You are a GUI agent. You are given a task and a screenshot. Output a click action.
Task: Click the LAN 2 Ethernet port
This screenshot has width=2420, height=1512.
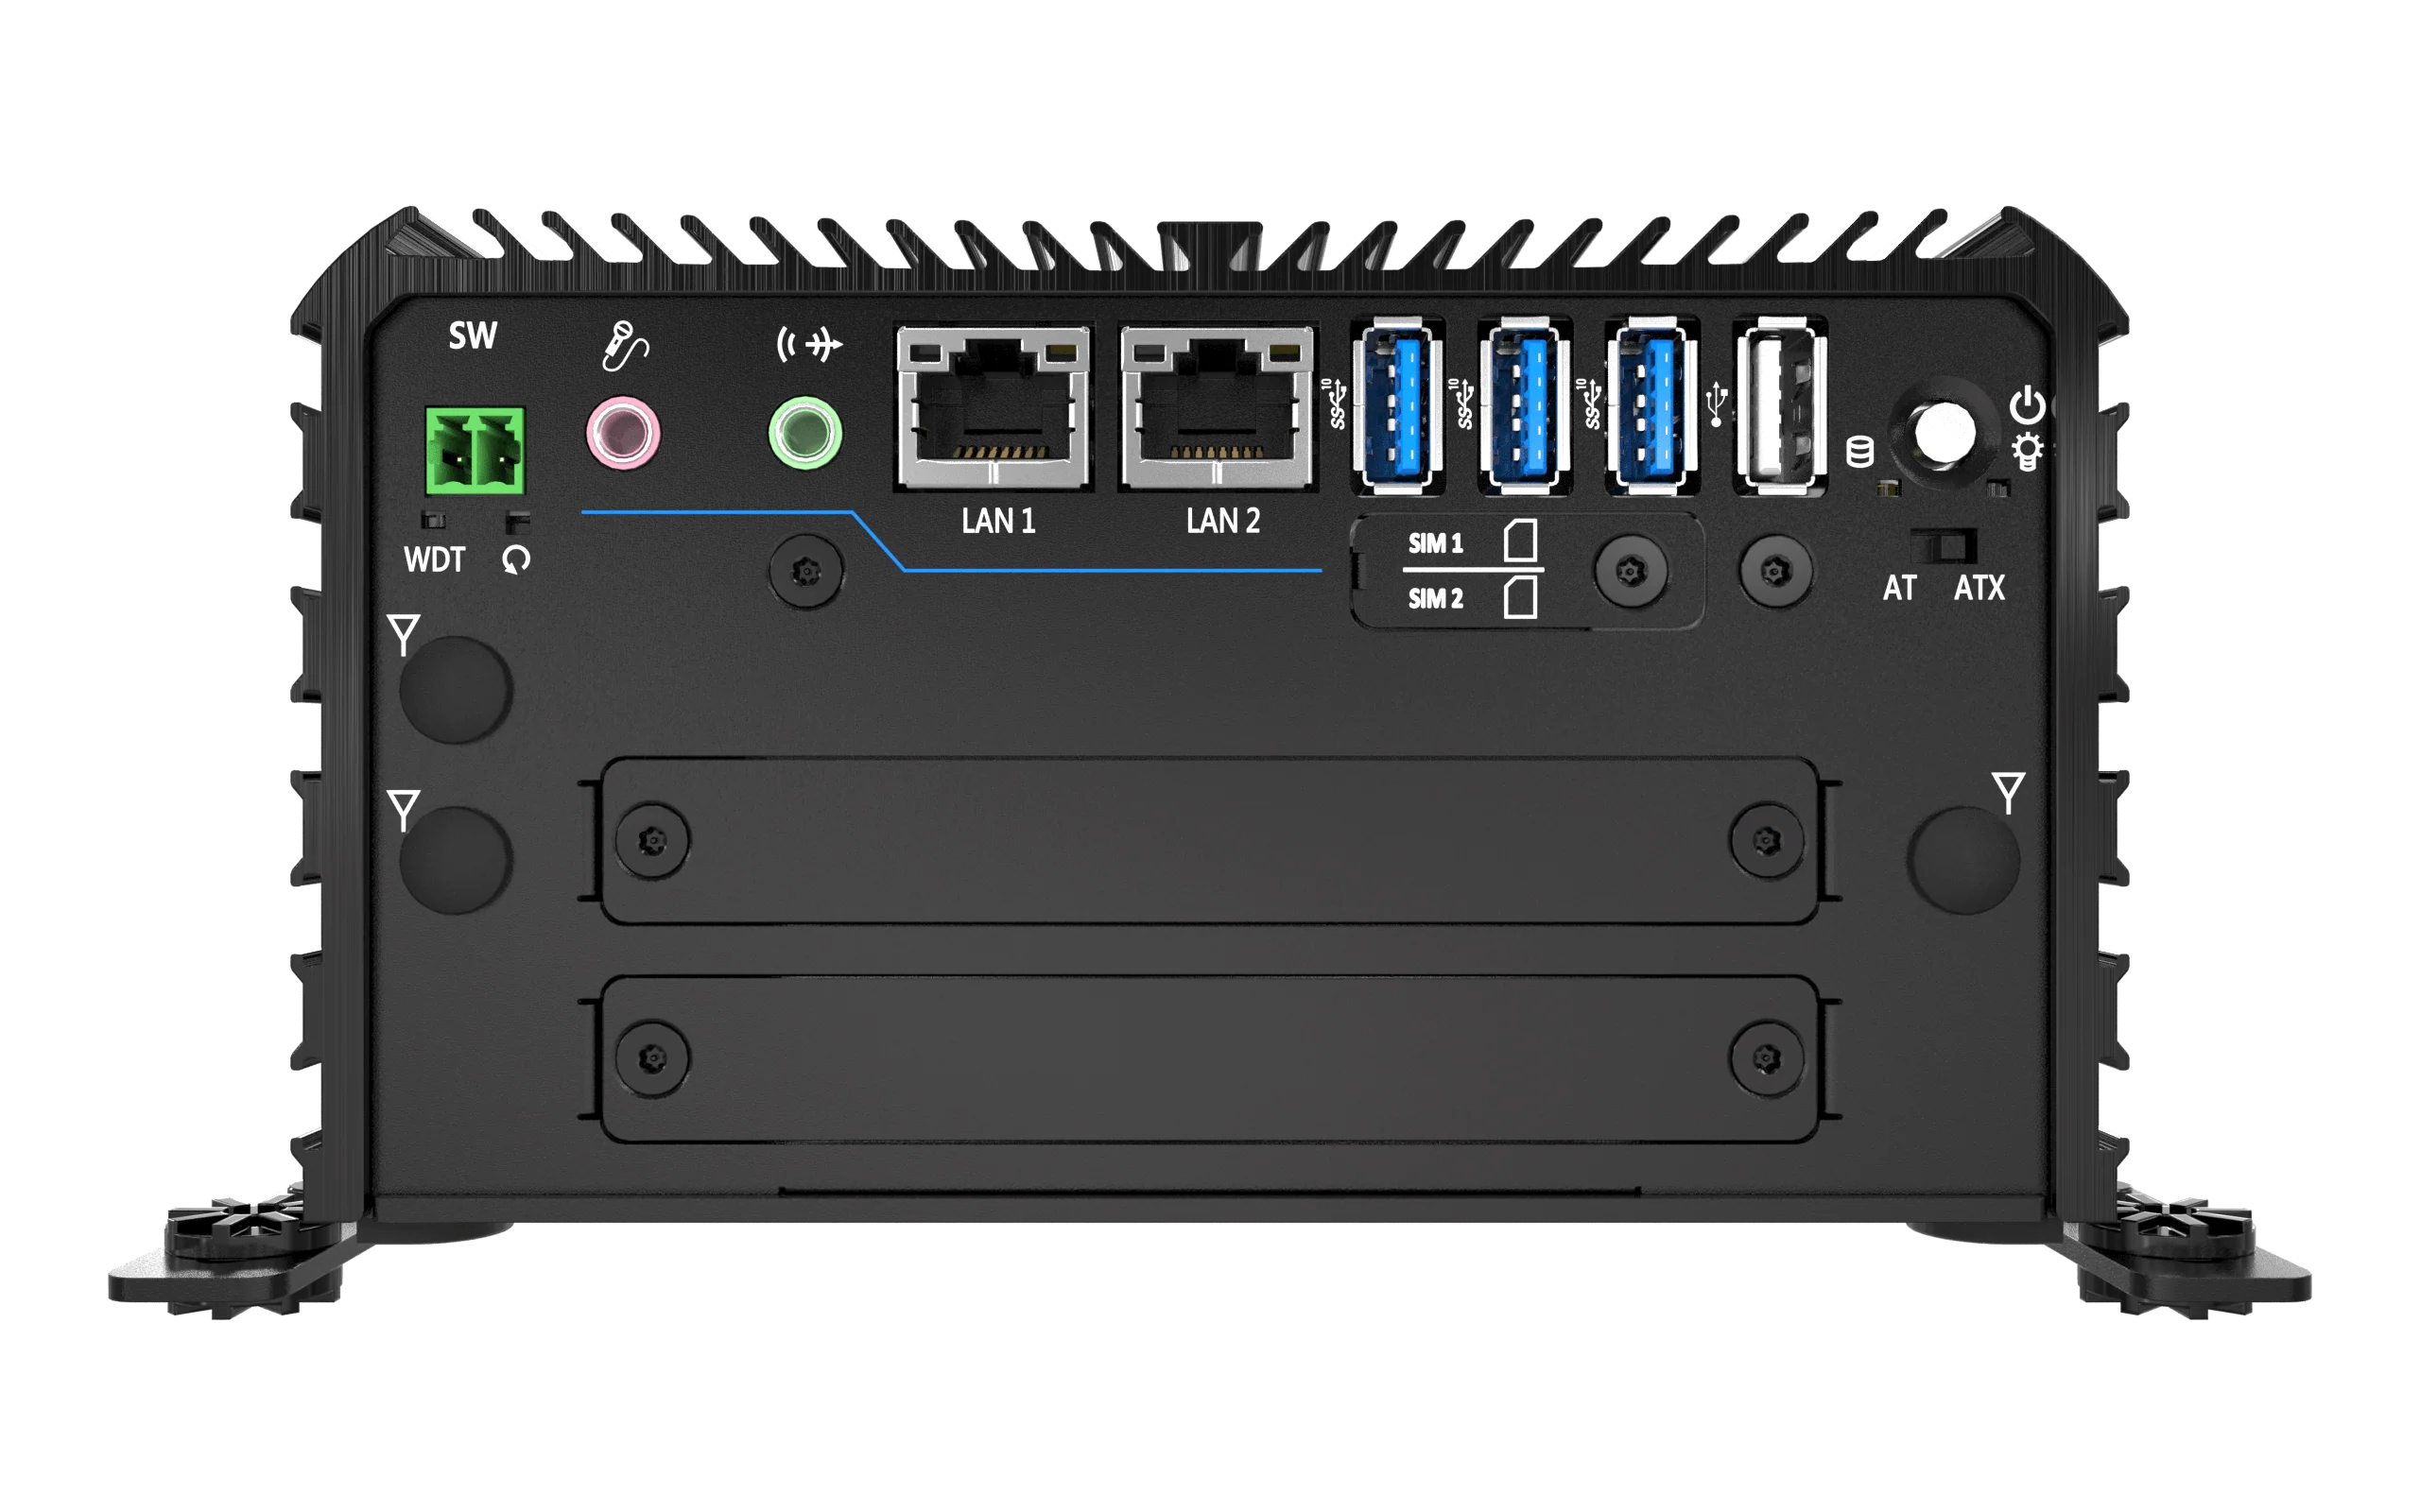pyautogui.click(x=1217, y=407)
